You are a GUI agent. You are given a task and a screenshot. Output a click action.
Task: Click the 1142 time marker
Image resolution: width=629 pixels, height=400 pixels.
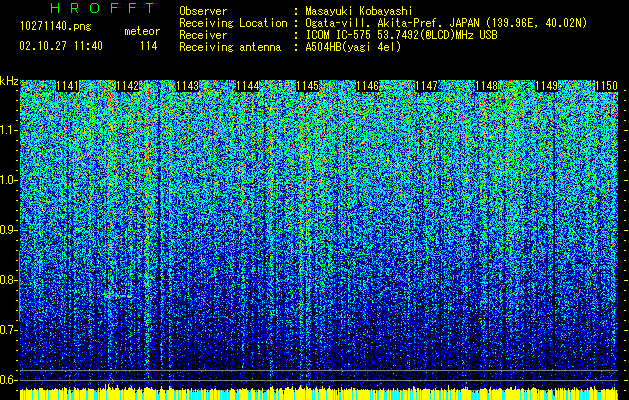(x=127, y=86)
